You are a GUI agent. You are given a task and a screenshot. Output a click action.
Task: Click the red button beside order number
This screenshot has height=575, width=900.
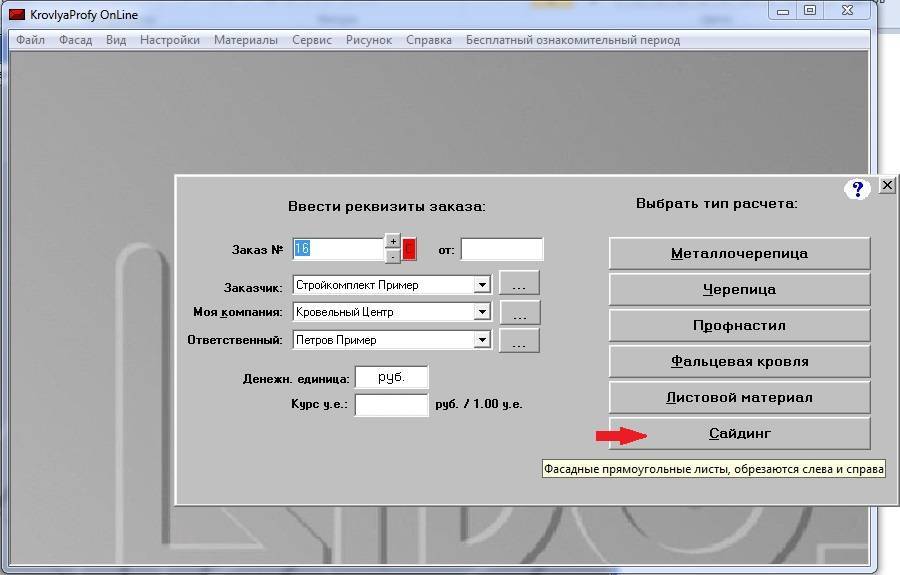point(410,249)
